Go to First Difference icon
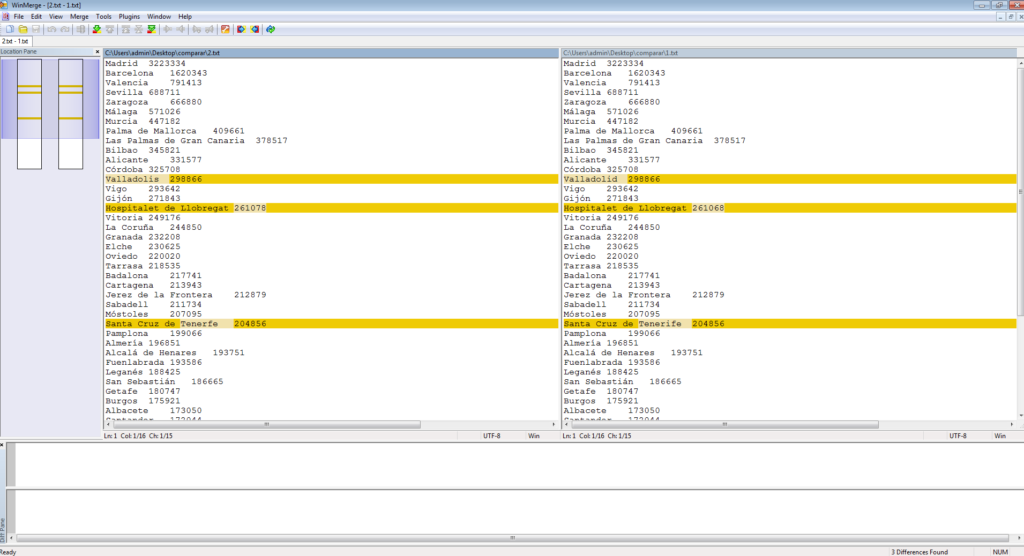Viewport: 1024px width, 556px height. 125,29
